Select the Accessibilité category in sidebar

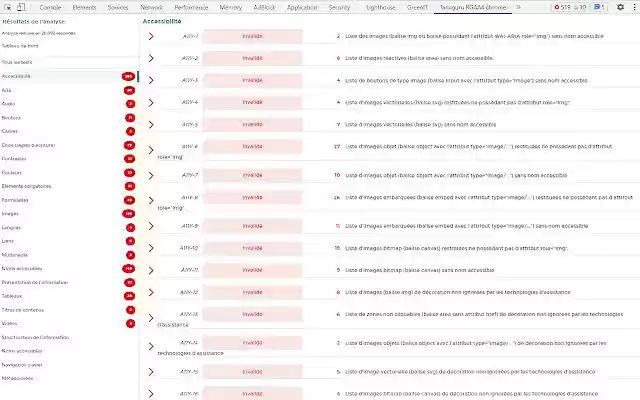(69, 76)
